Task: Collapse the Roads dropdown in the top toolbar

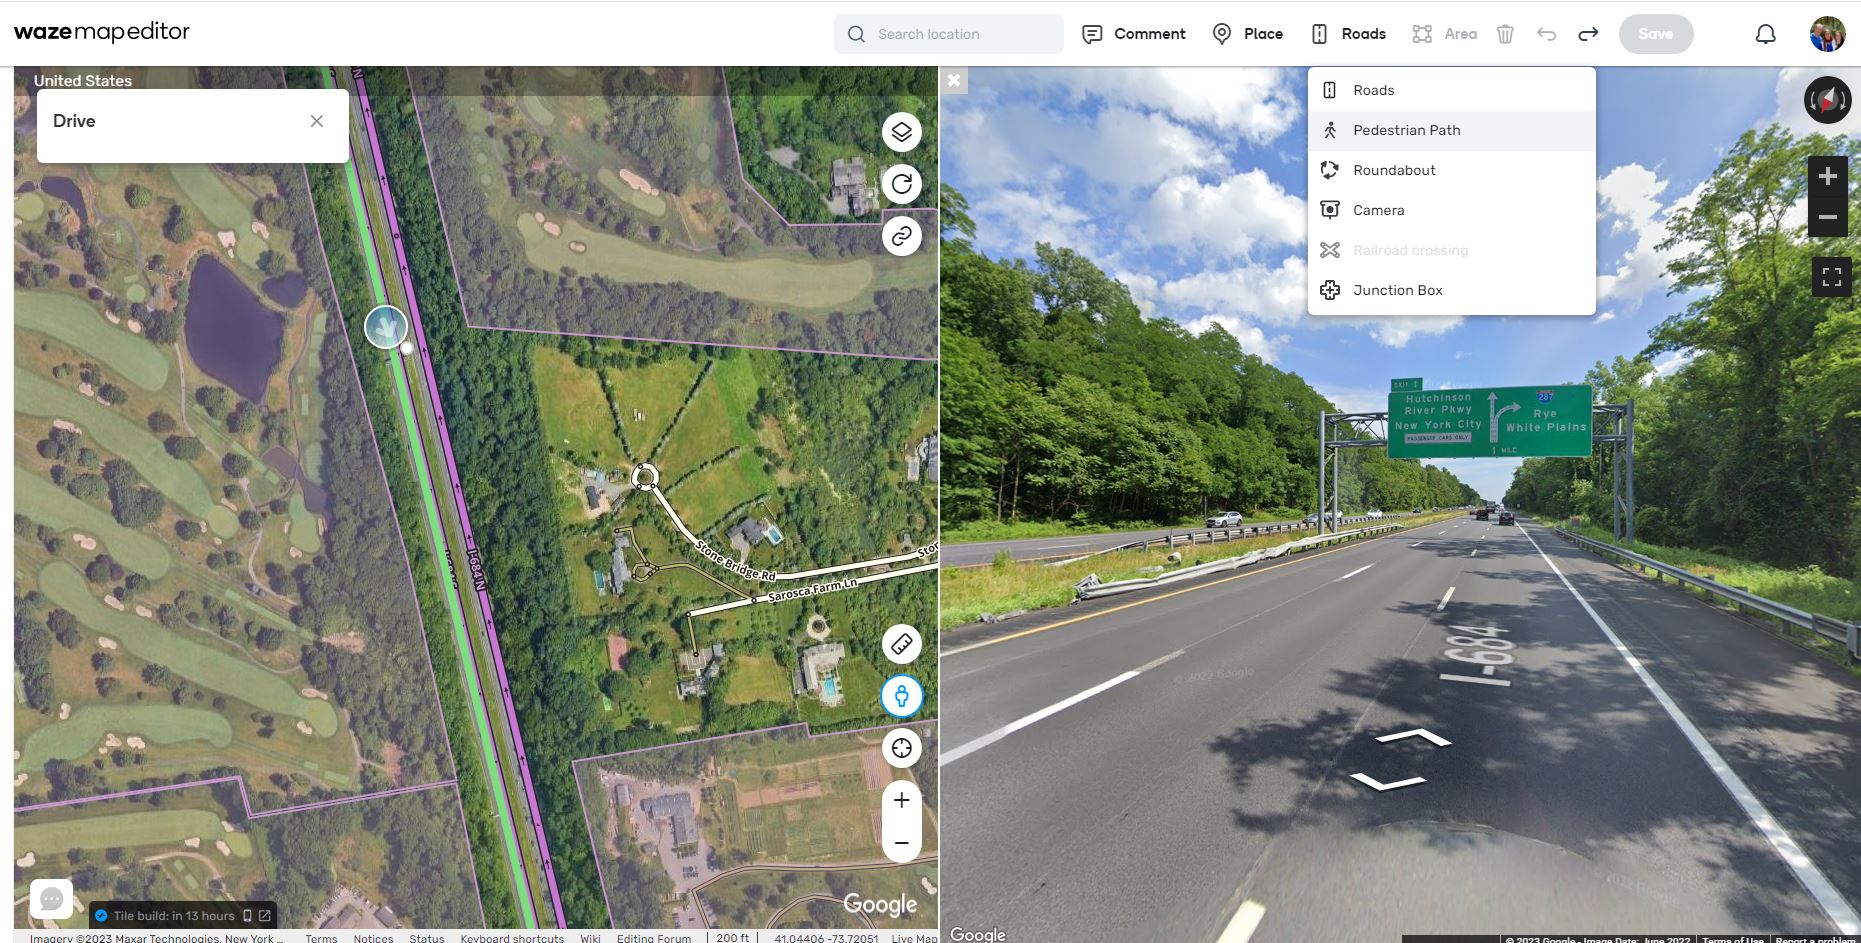Action: coord(1348,34)
